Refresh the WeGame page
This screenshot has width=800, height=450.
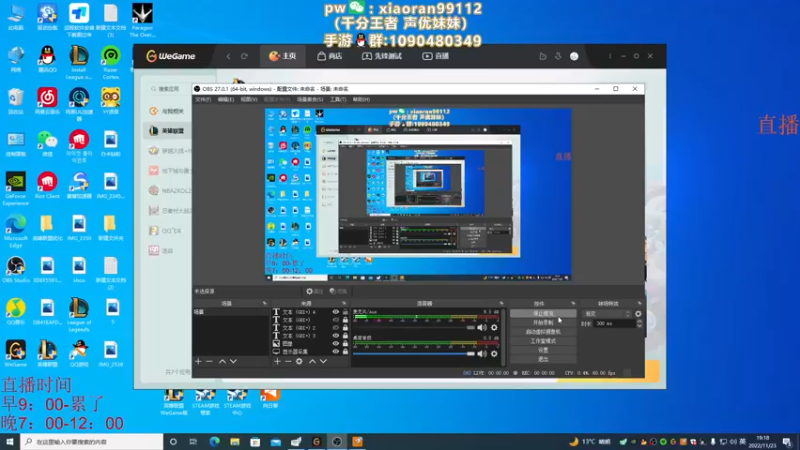(x=244, y=56)
